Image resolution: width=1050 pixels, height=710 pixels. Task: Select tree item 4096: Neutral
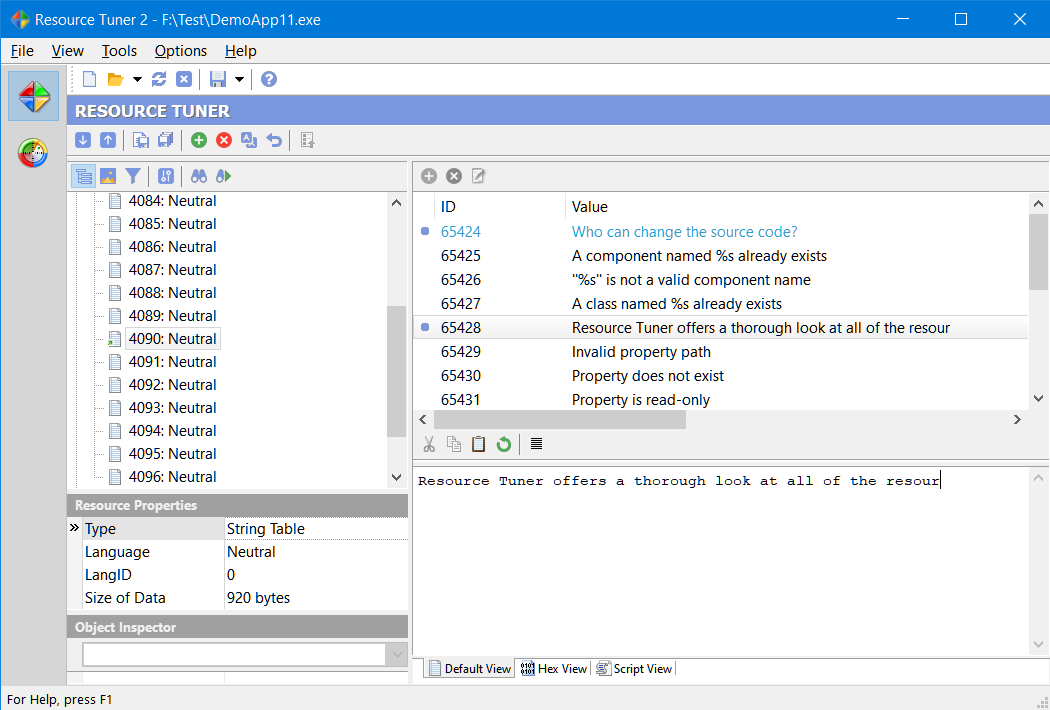pos(172,477)
